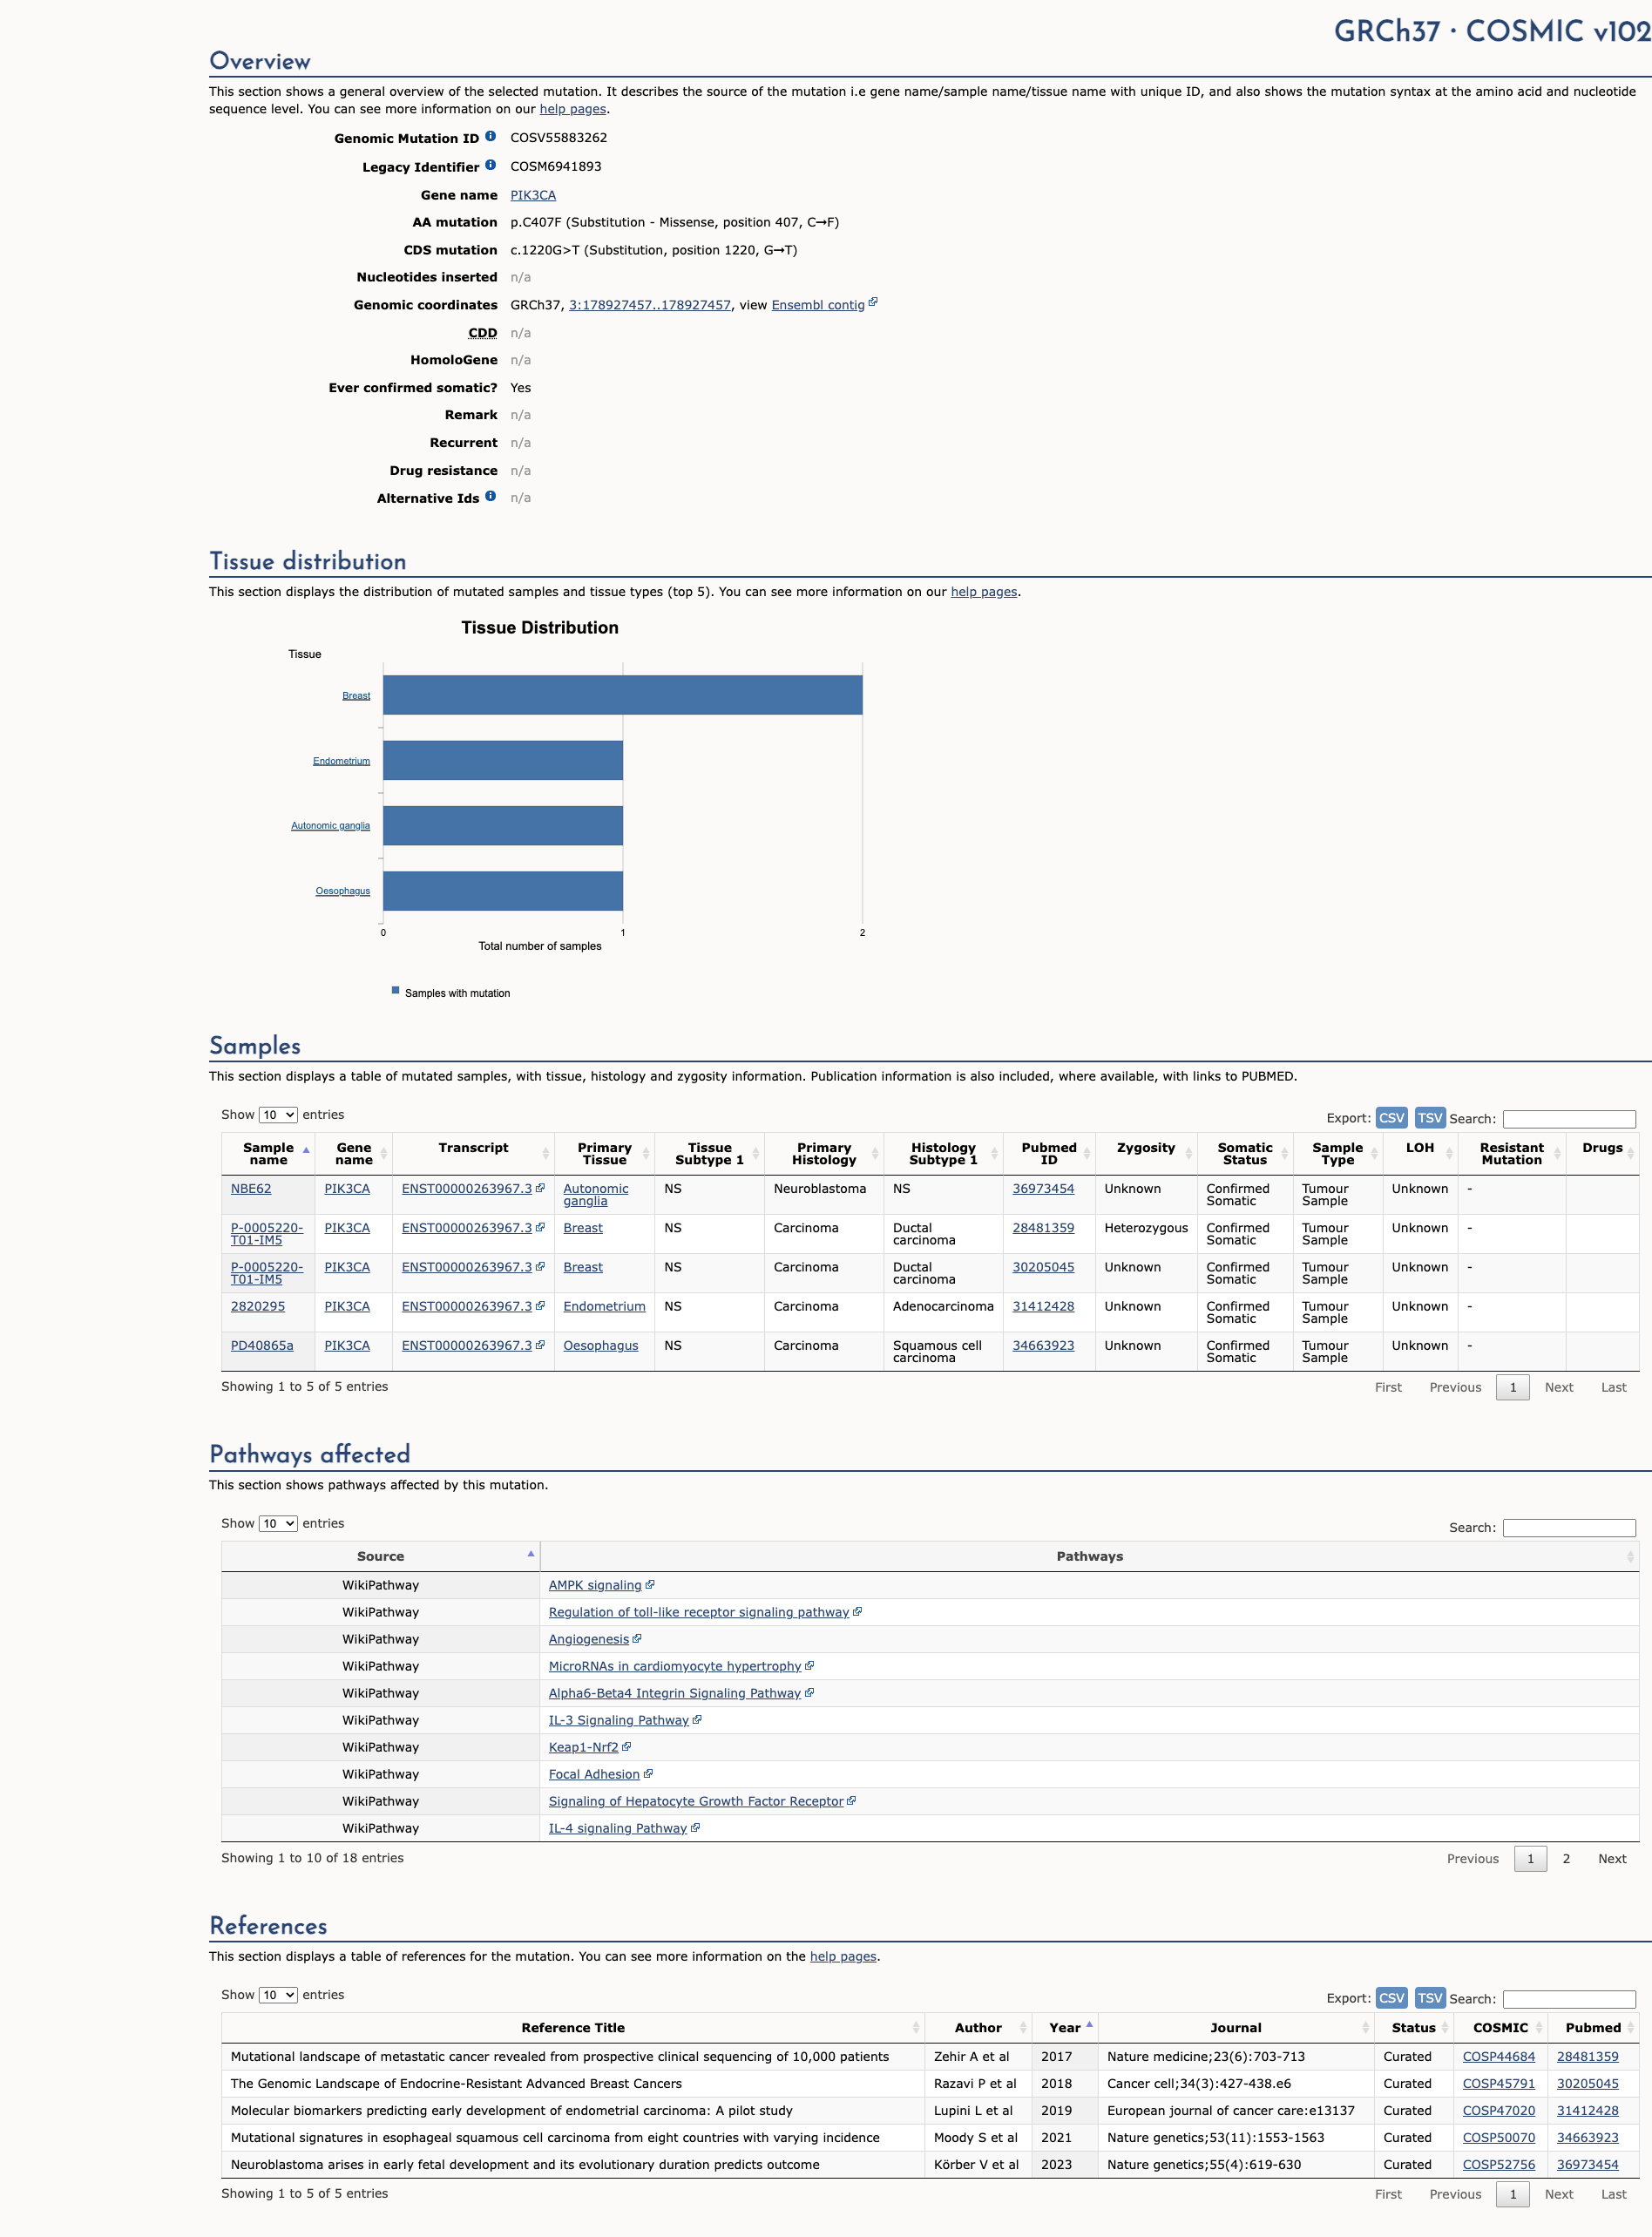Open sample PD40865a link
Image resolution: width=1652 pixels, height=2237 pixels.
[x=262, y=1345]
